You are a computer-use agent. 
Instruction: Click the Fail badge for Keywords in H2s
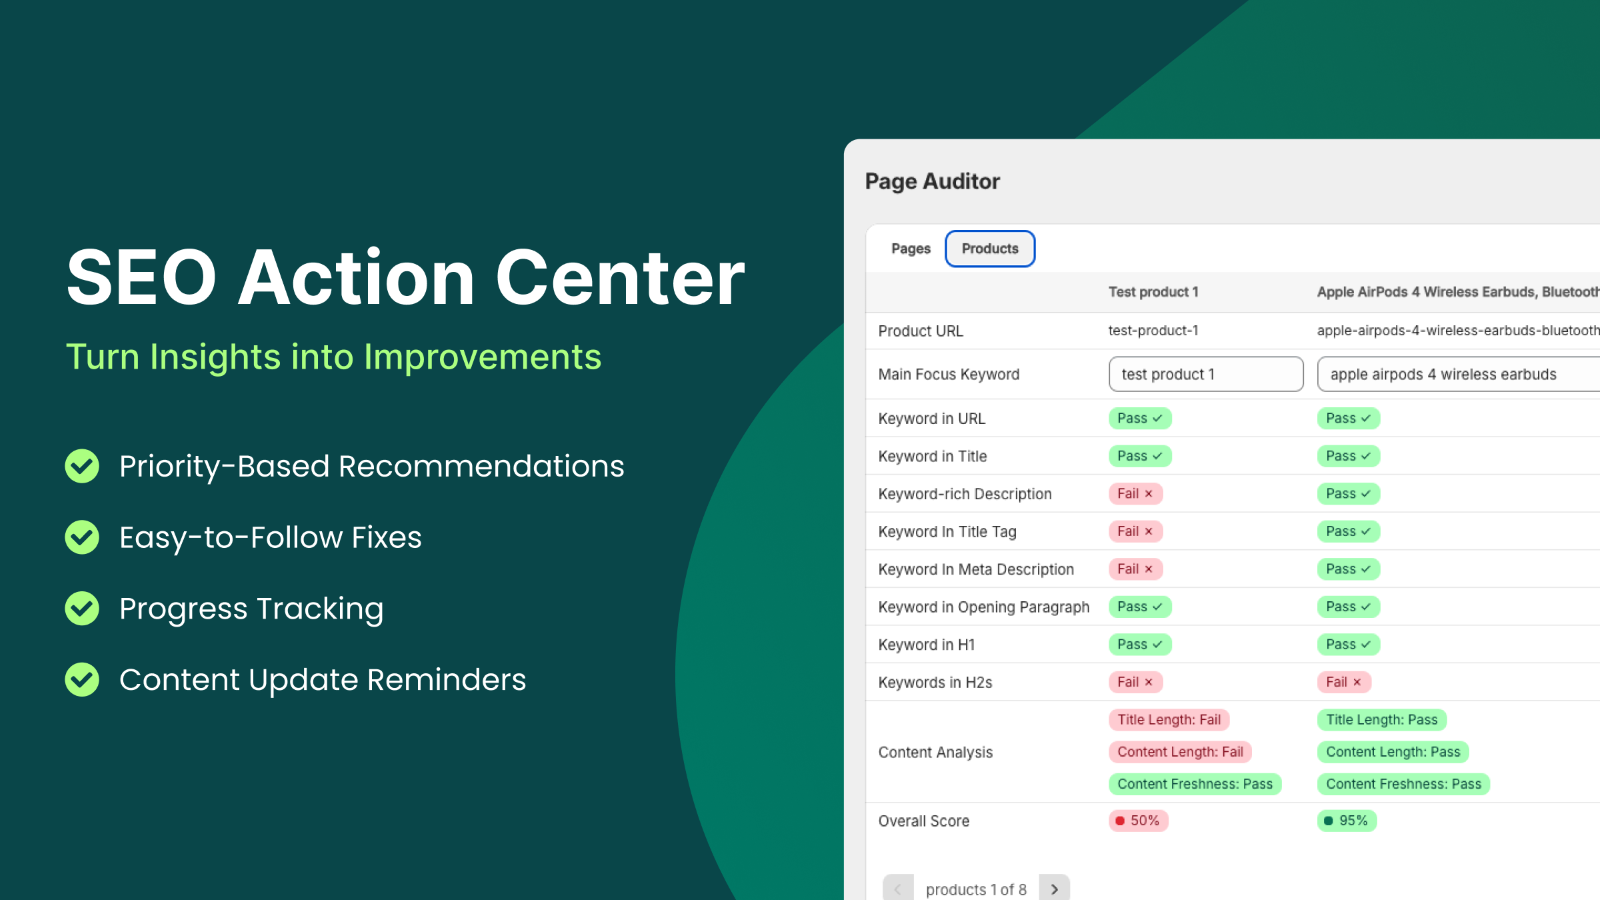pos(1134,681)
